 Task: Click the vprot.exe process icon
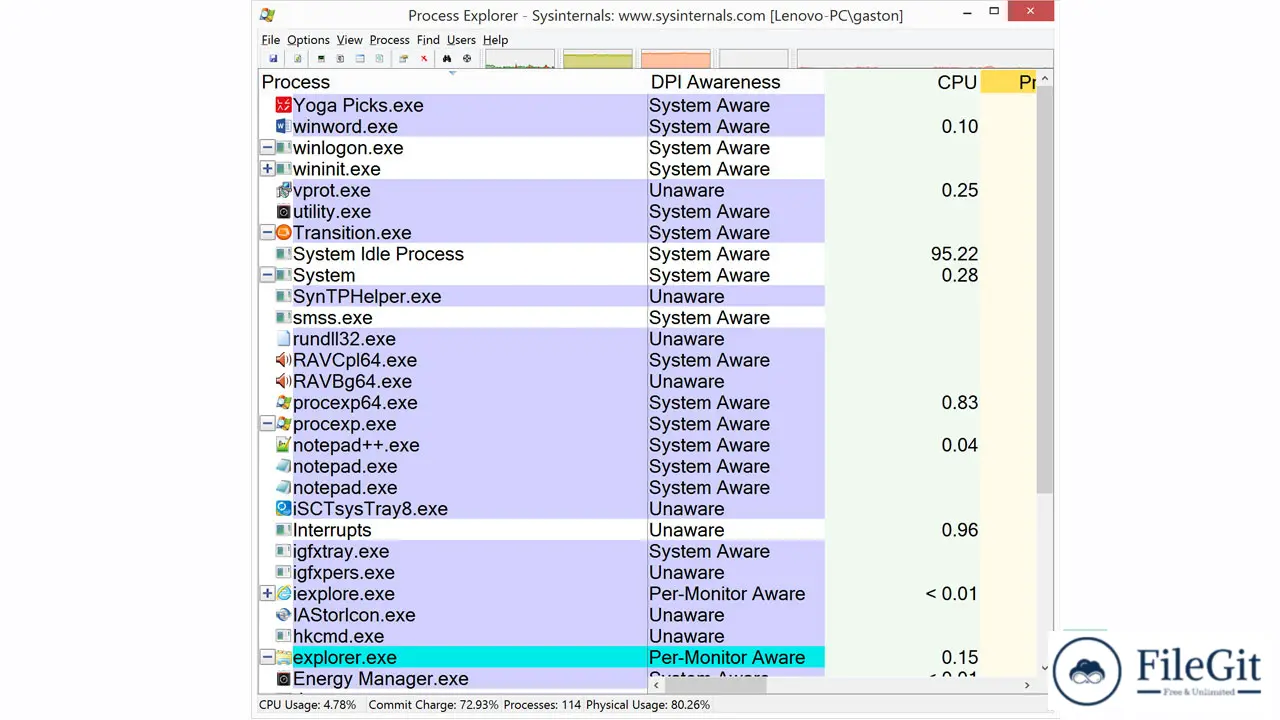click(283, 190)
